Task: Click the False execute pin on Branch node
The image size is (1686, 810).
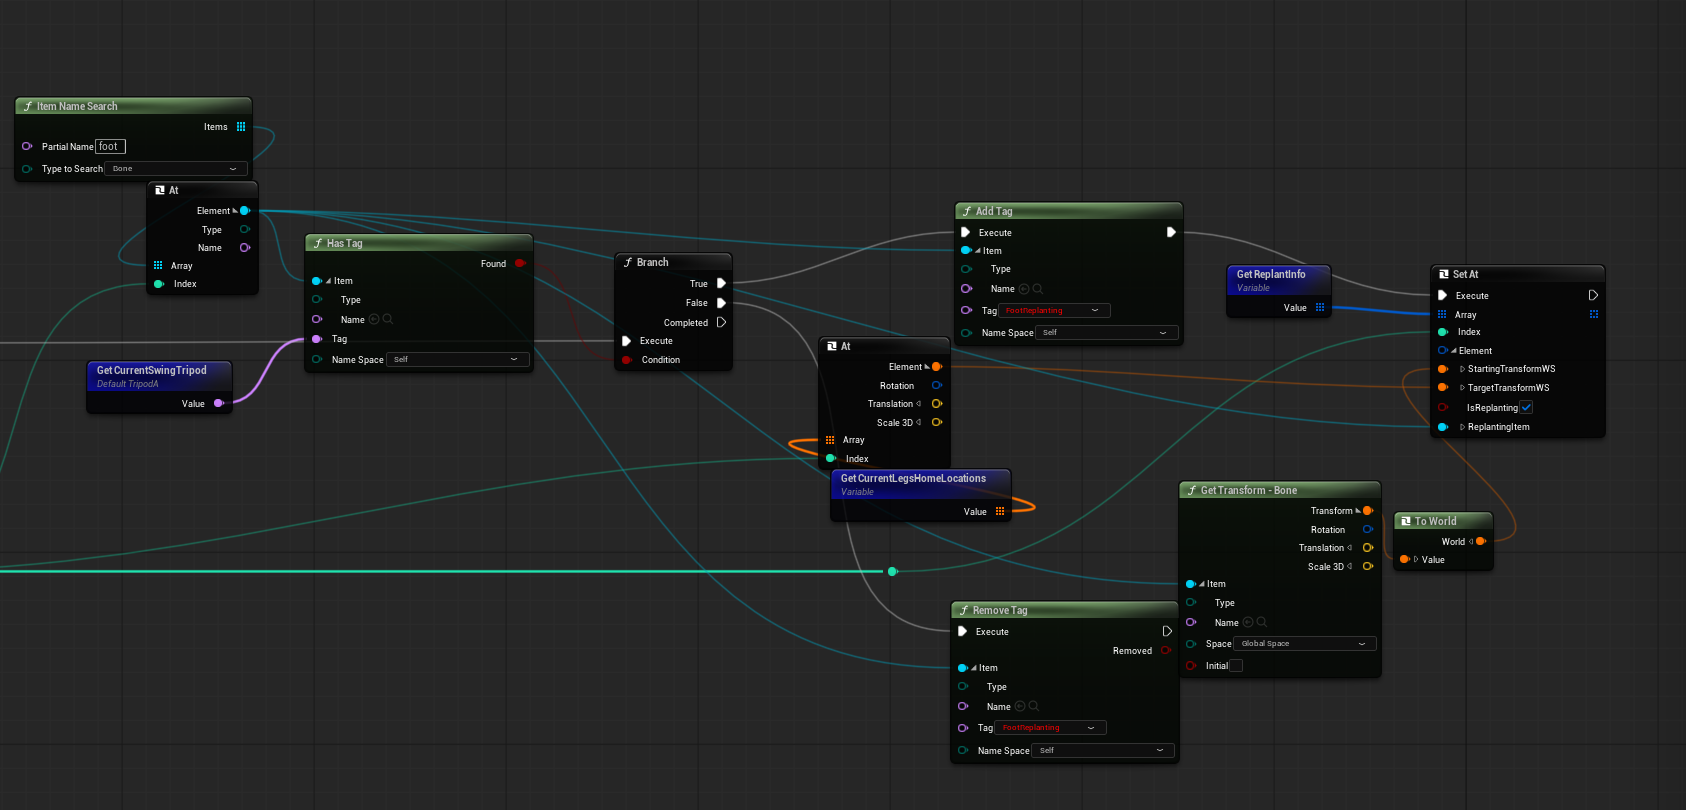Action: pyautogui.click(x=721, y=303)
